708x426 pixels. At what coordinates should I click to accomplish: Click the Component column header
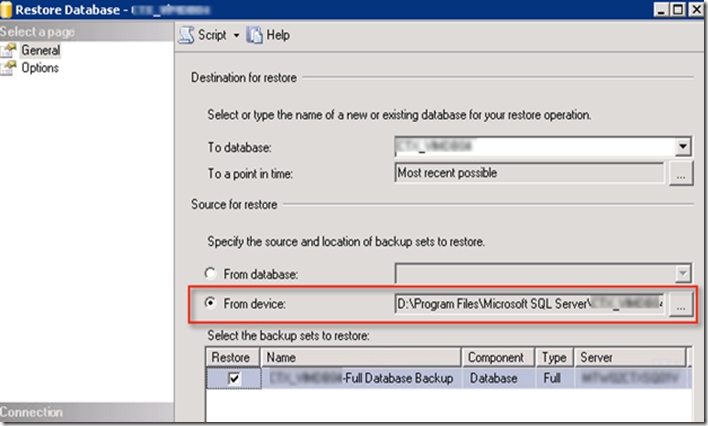click(498, 357)
